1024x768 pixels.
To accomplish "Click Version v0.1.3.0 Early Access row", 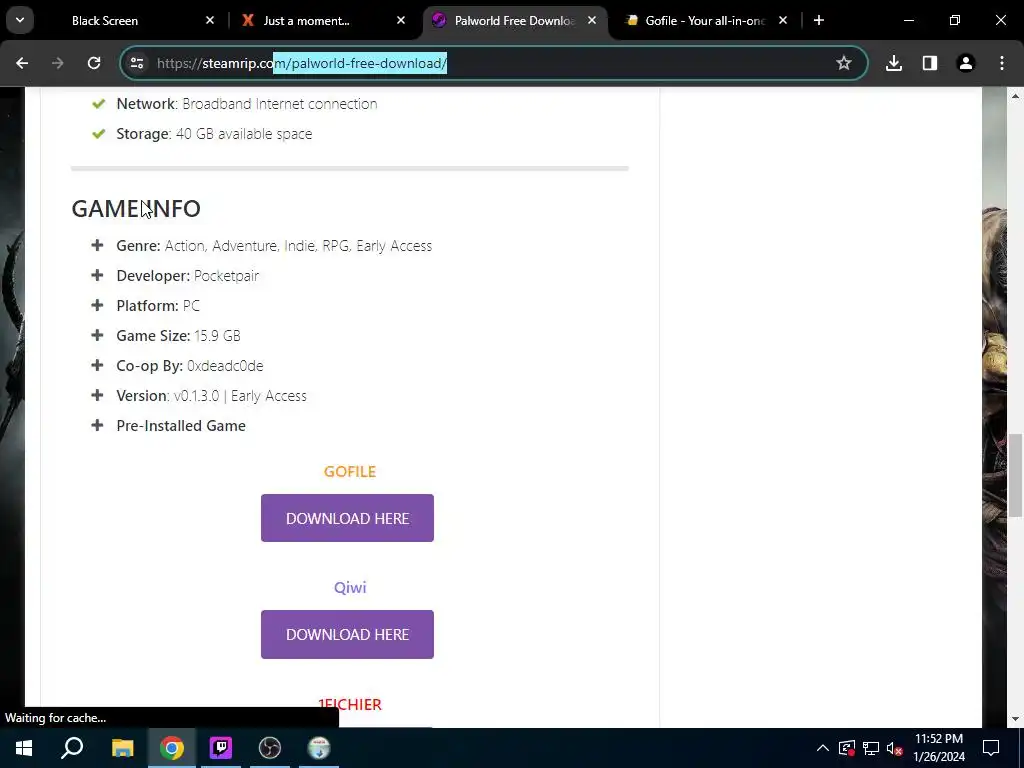I will click(212, 396).
